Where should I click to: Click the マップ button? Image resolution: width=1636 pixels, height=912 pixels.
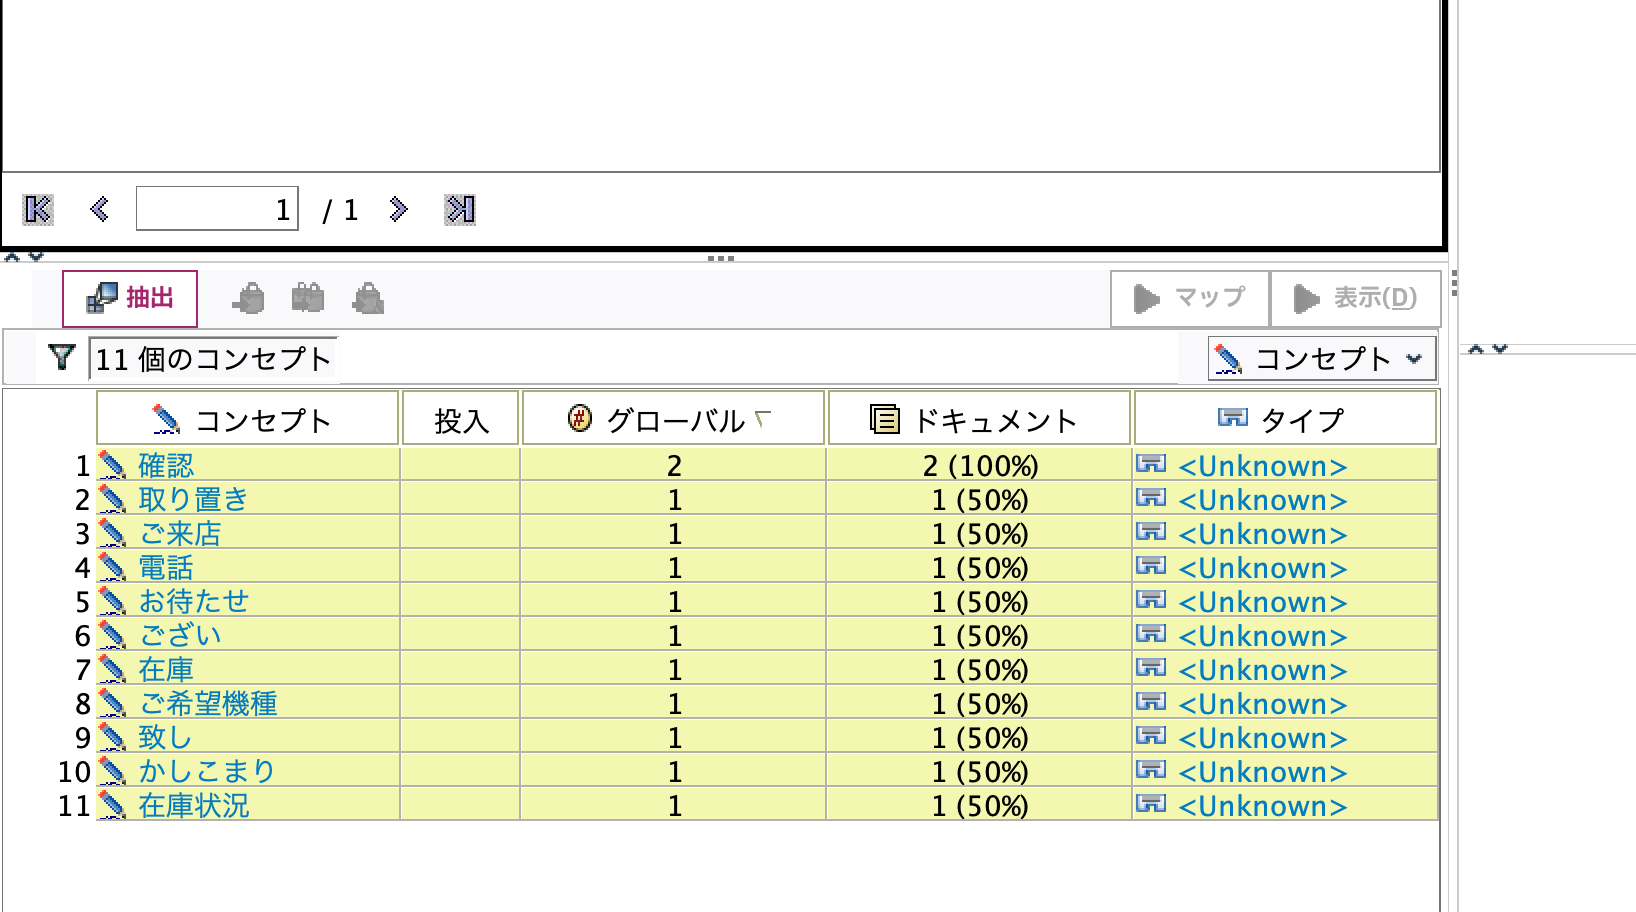1190,297
